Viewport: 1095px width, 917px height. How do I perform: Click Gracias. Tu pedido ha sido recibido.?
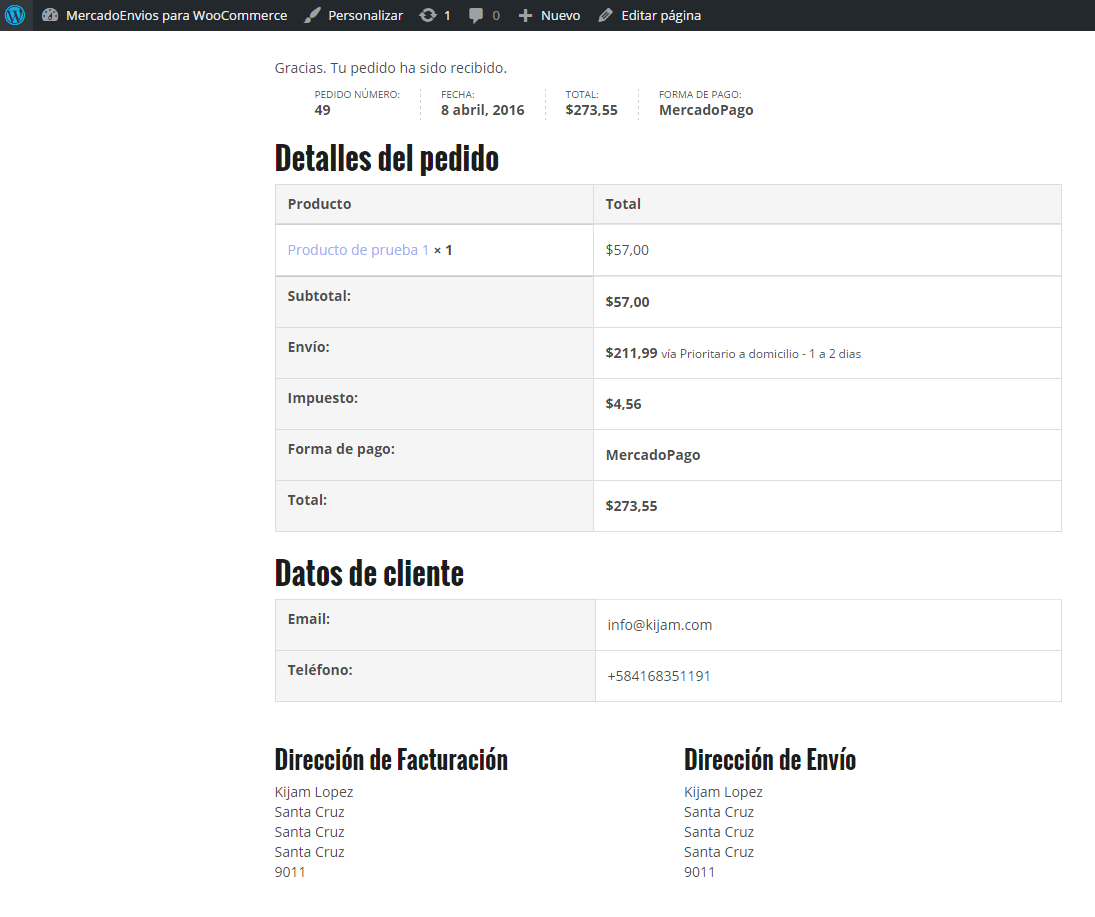[x=390, y=68]
